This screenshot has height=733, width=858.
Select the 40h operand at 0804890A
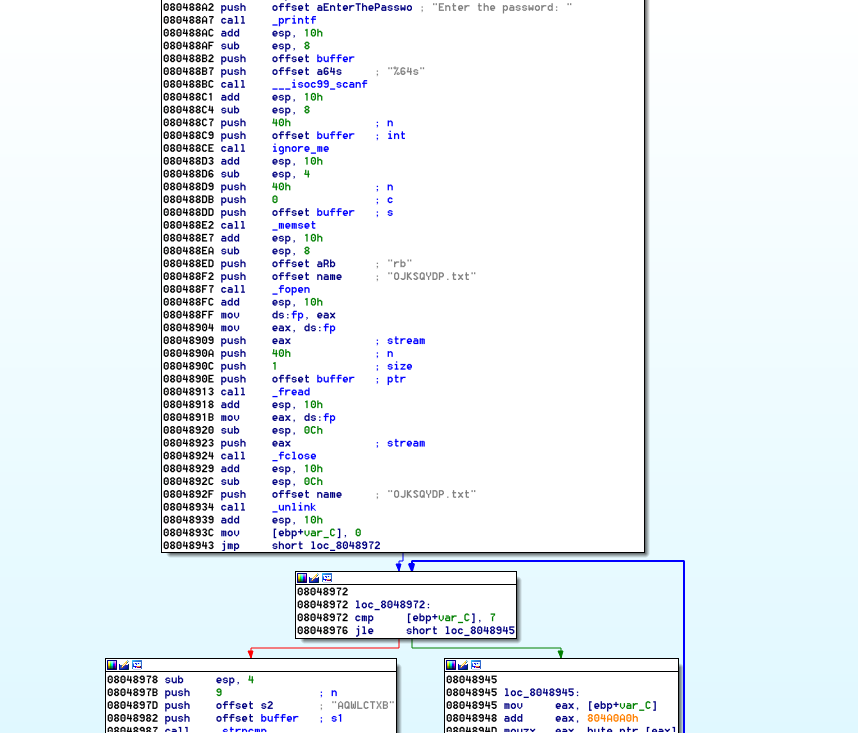(281, 353)
